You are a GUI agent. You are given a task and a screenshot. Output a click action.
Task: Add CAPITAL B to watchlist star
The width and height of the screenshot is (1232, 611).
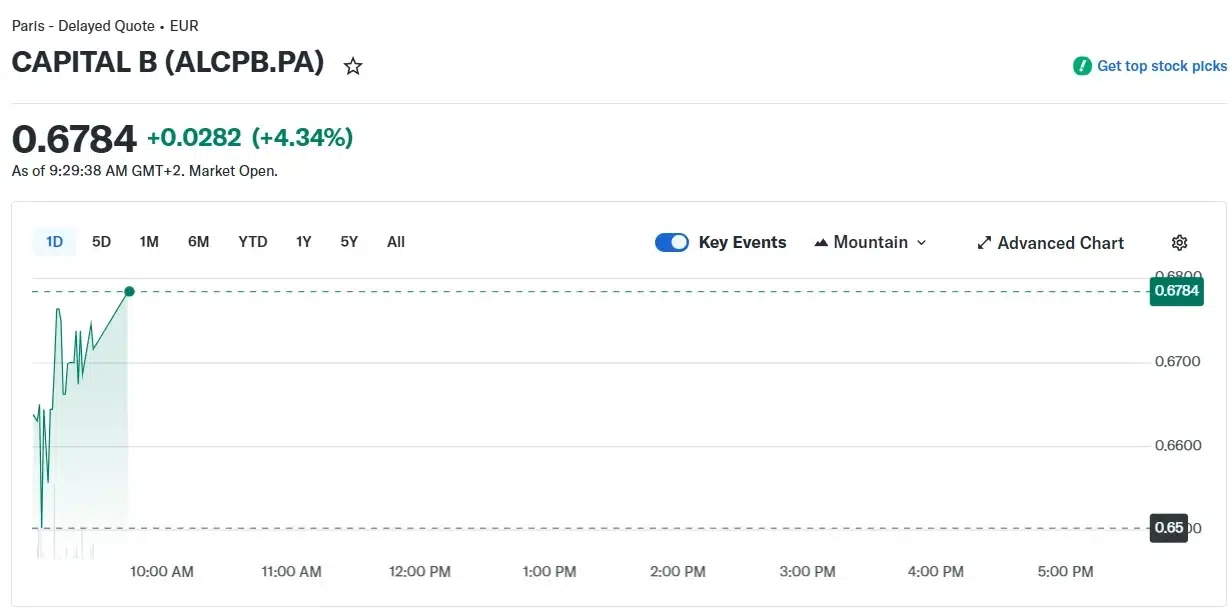click(353, 67)
